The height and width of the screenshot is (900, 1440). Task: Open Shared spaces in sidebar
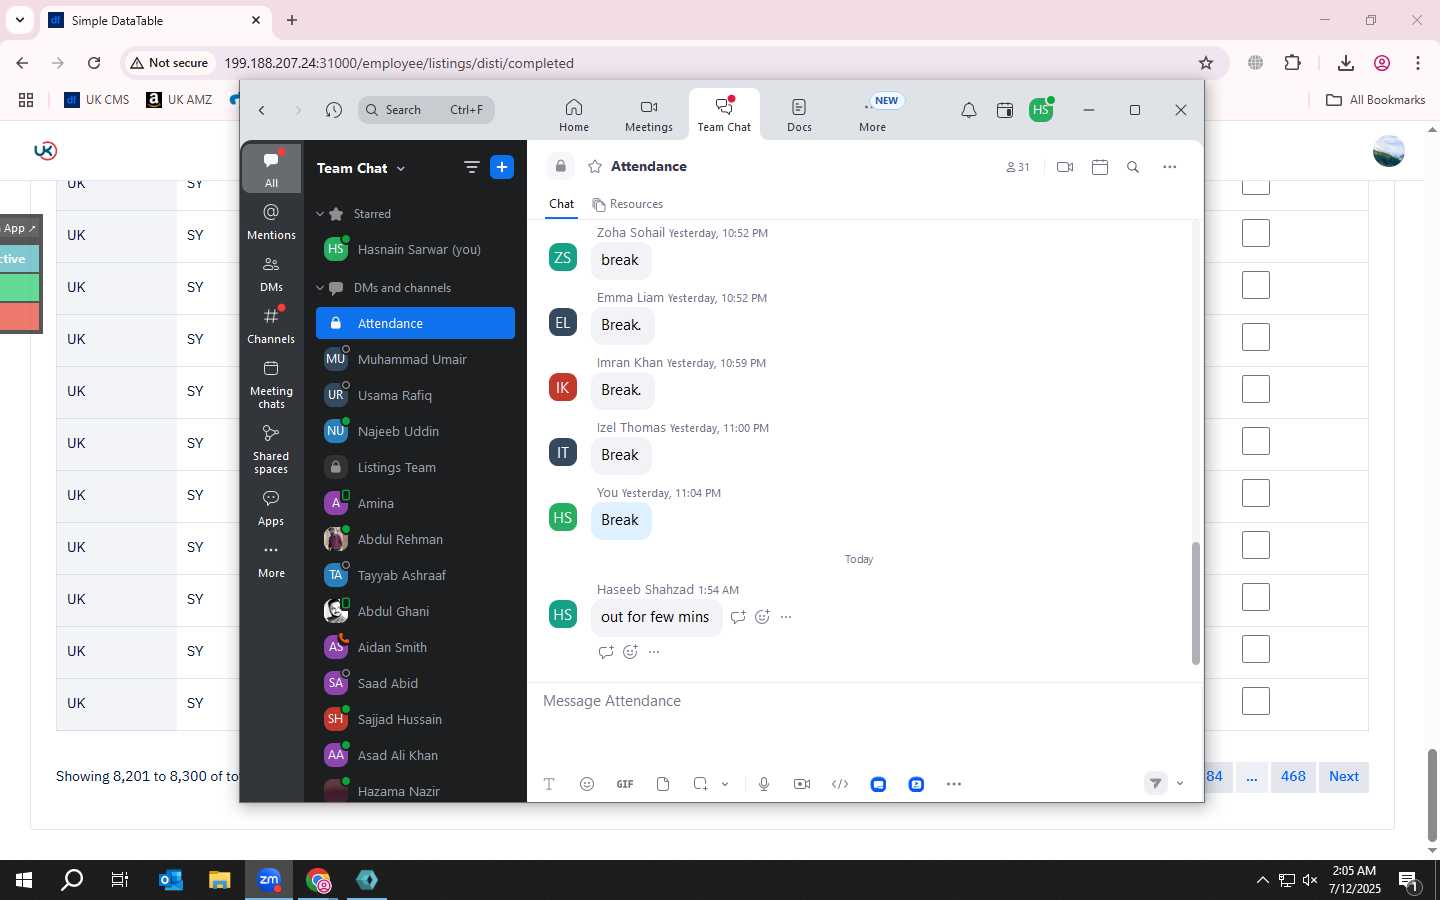(271, 449)
